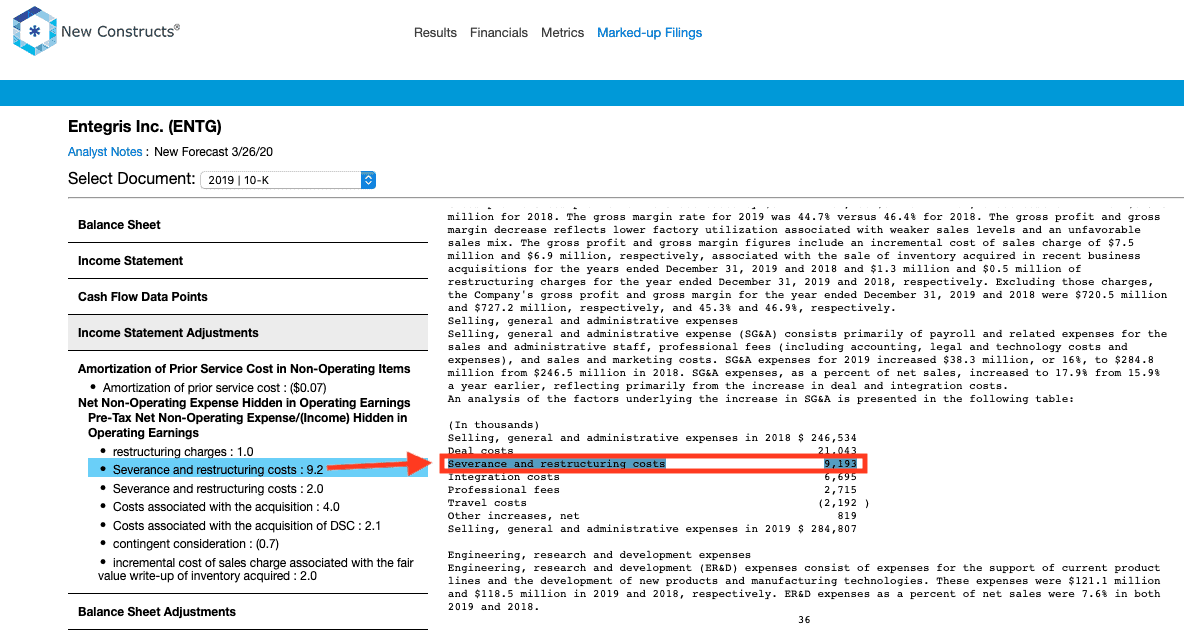The image size is (1184, 641).
Task: Select the restructuring charges : 1.0 item
Action: pos(183,451)
